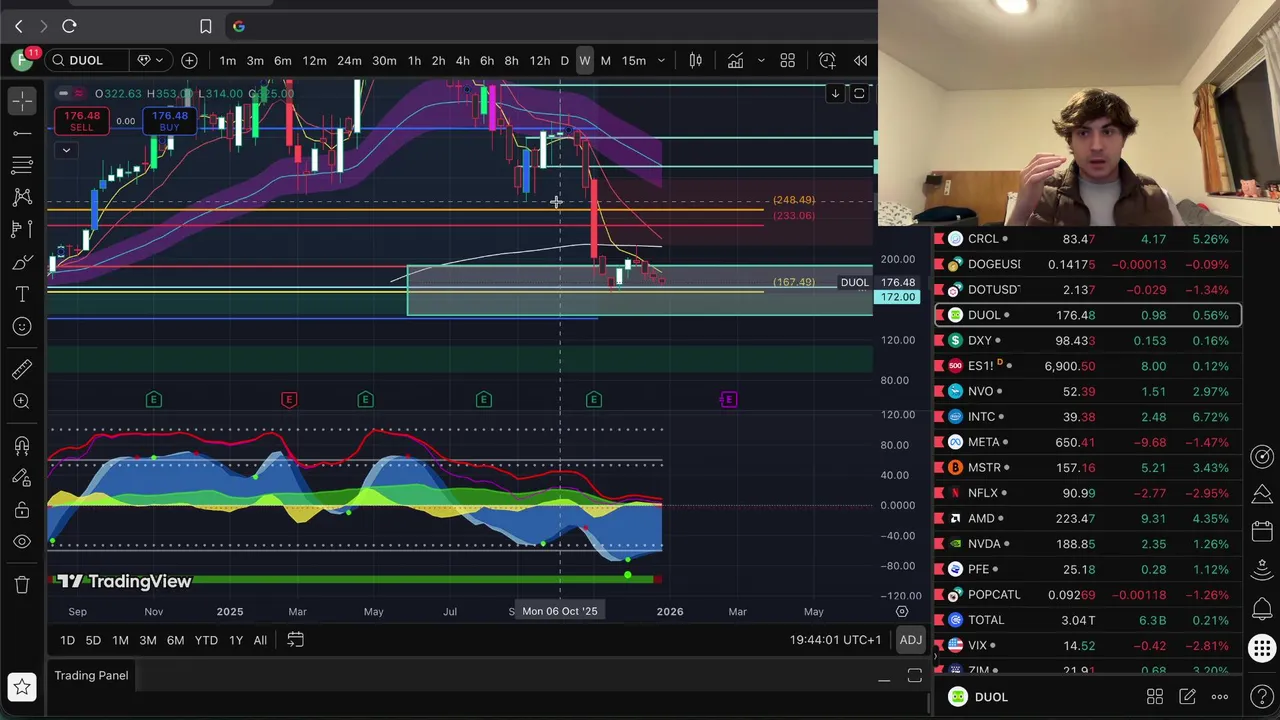Select the ruler measure tool

point(22,369)
